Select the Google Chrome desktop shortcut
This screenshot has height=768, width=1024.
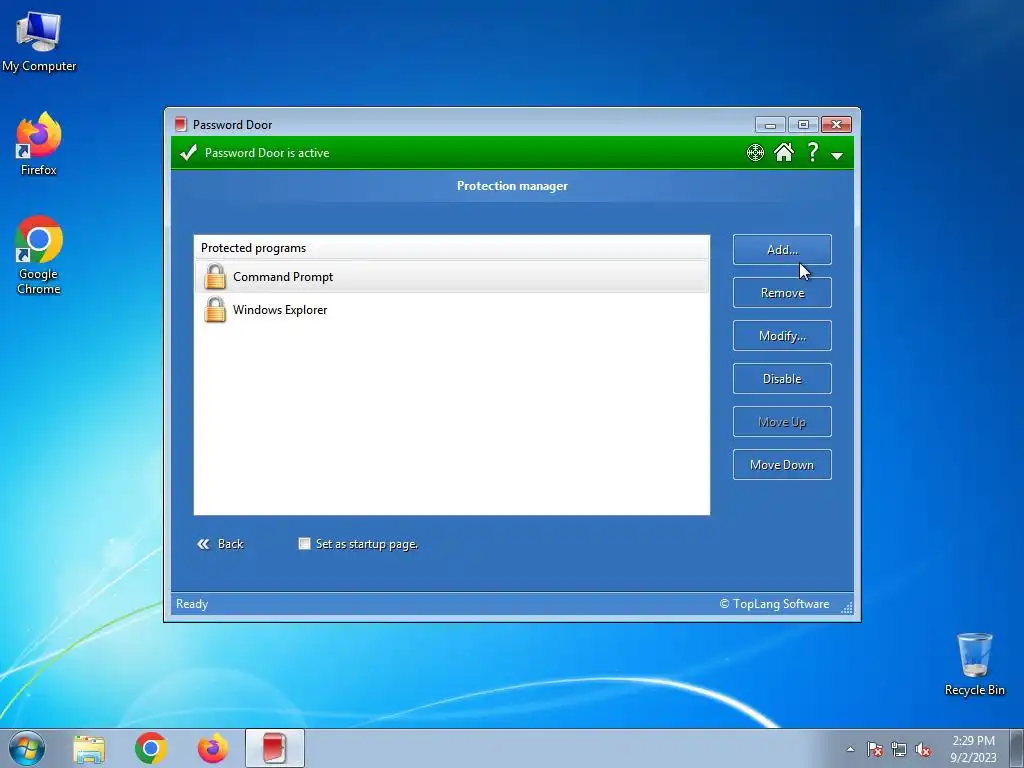tap(39, 255)
